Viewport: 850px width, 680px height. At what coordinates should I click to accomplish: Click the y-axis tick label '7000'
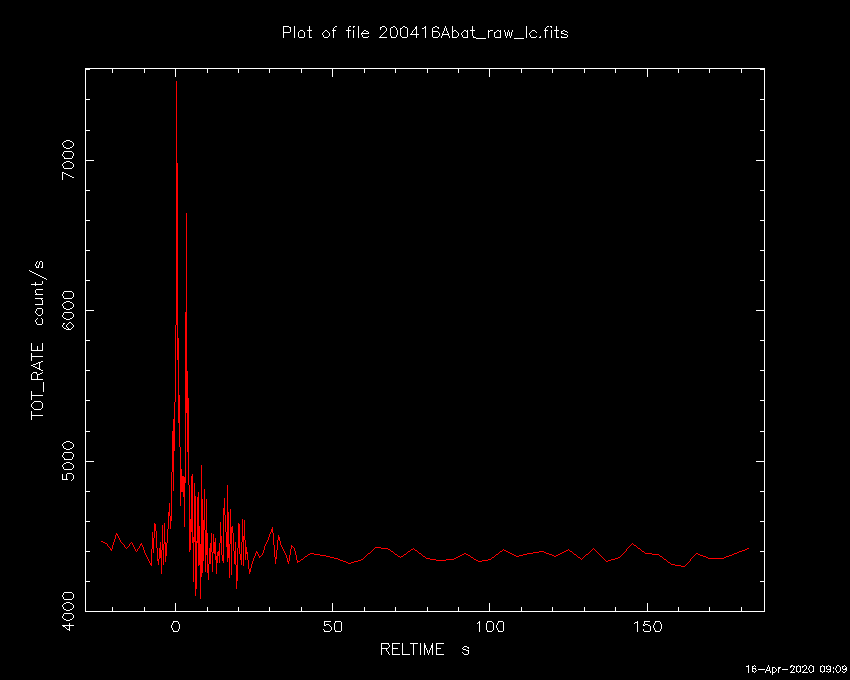click(x=68, y=160)
